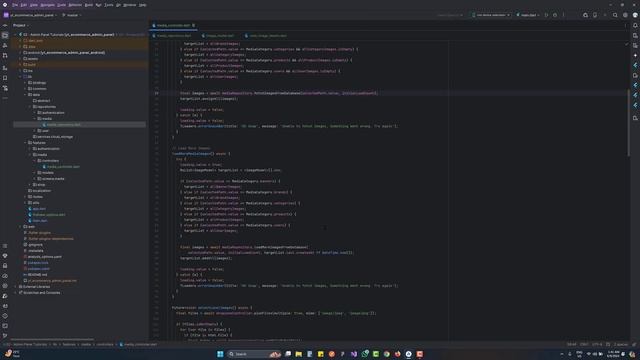
Task: Open Chrome from the taskbar
Action: click(x=387, y=354)
